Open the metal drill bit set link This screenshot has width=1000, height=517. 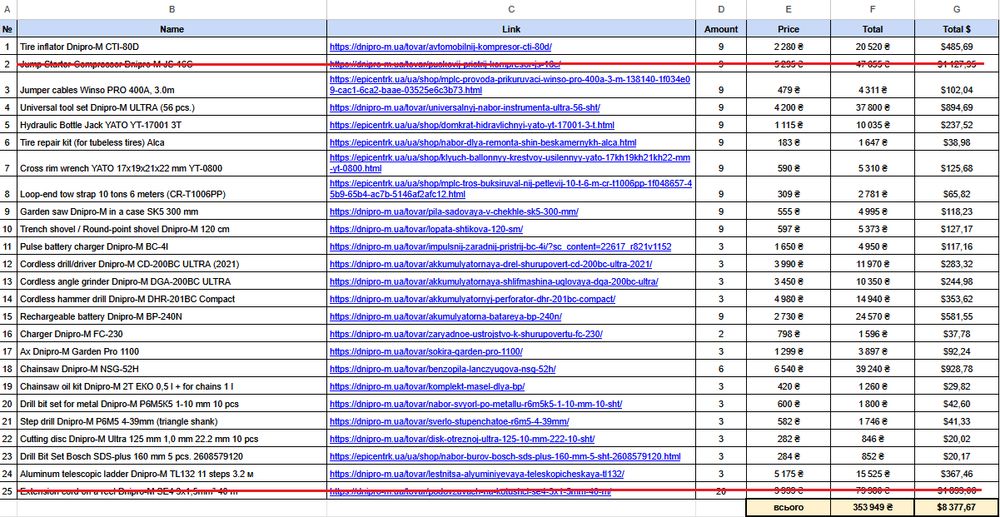pyautogui.click(x=476, y=404)
